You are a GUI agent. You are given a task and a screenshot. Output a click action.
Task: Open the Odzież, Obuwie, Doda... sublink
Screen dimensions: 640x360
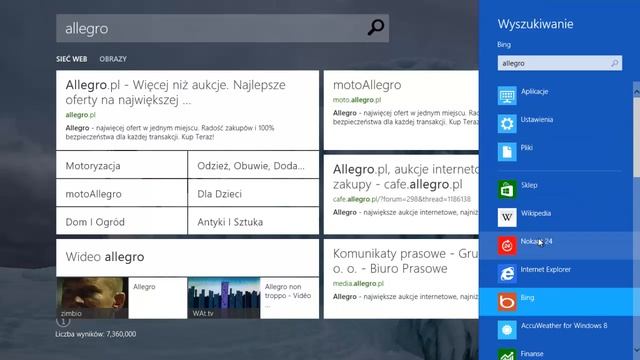pyautogui.click(x=253, y=166)
